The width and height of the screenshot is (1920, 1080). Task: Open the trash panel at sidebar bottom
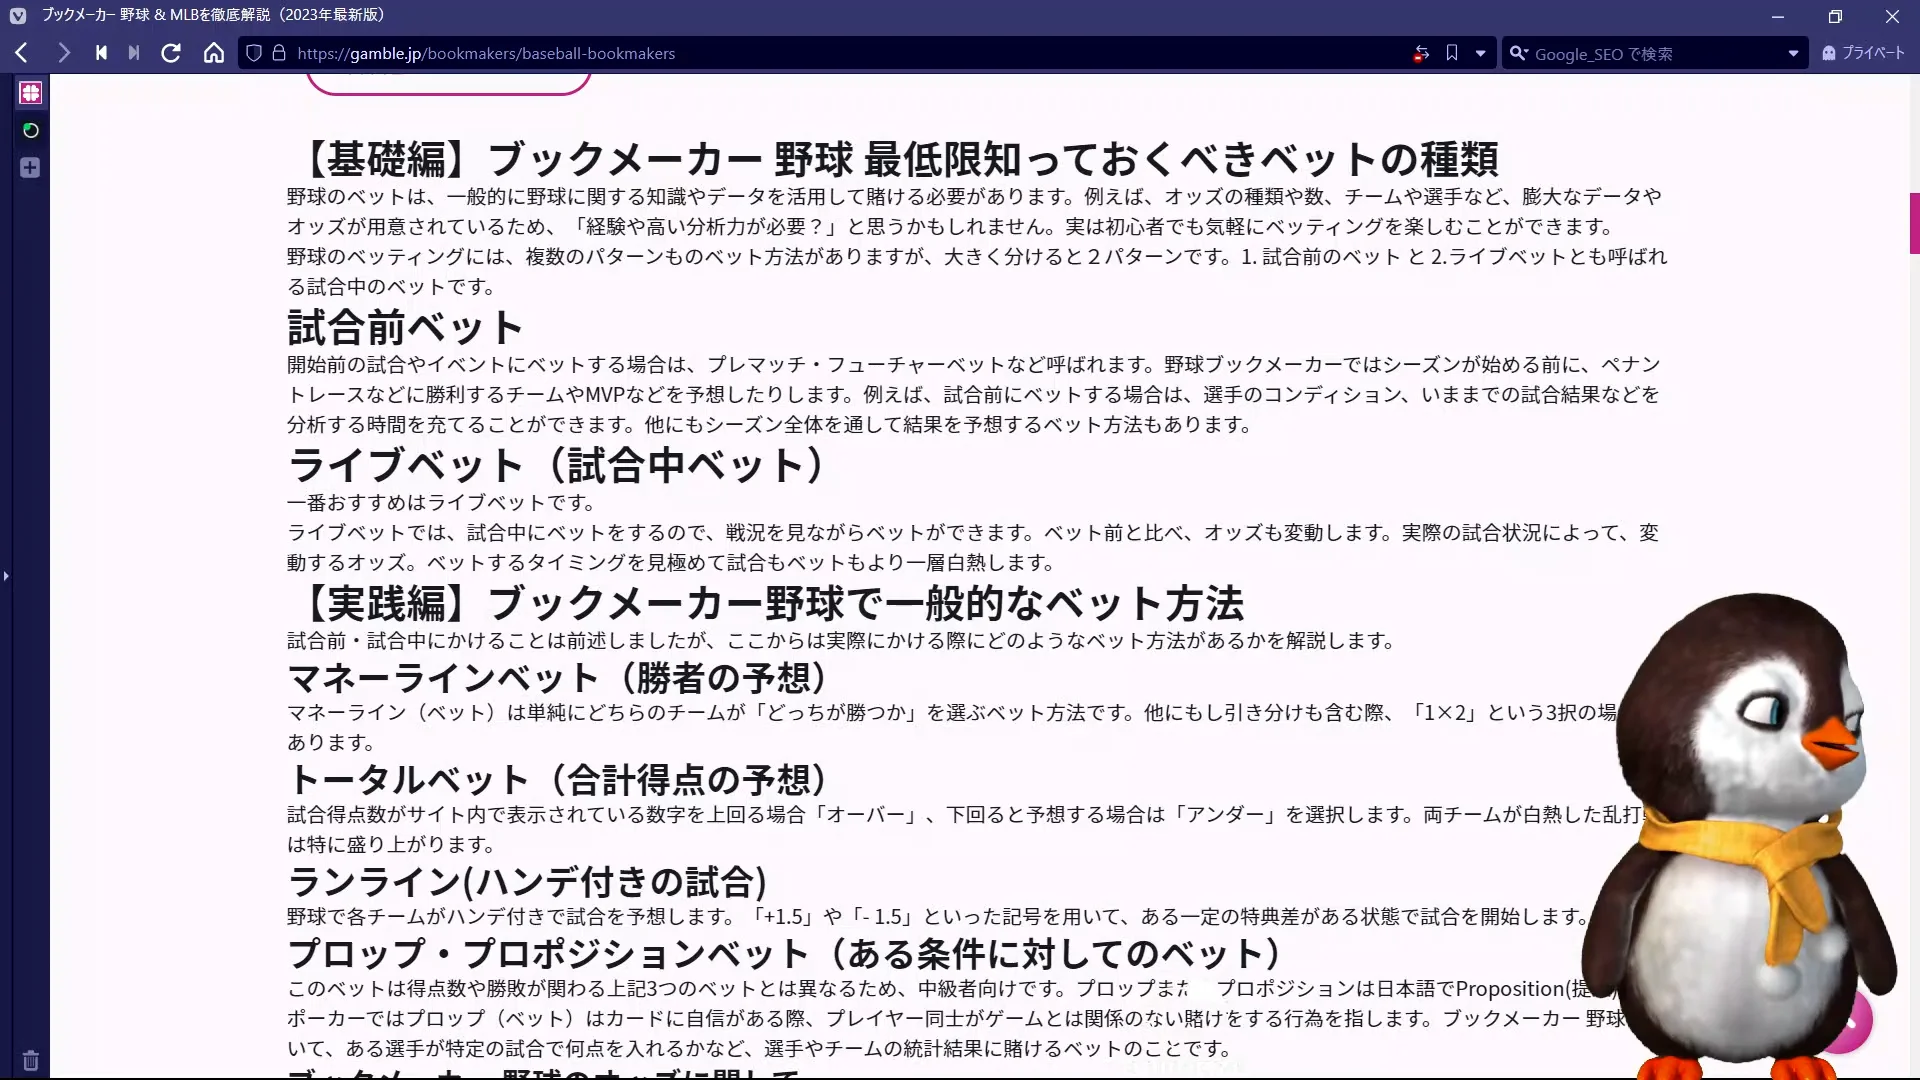coord(30,1060)
